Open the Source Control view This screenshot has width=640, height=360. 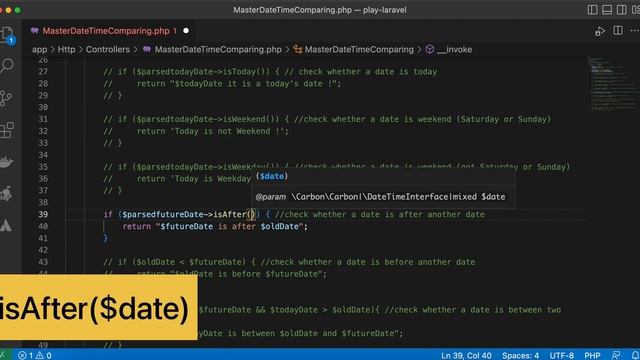pyautogui.click(x=7, y=98)
